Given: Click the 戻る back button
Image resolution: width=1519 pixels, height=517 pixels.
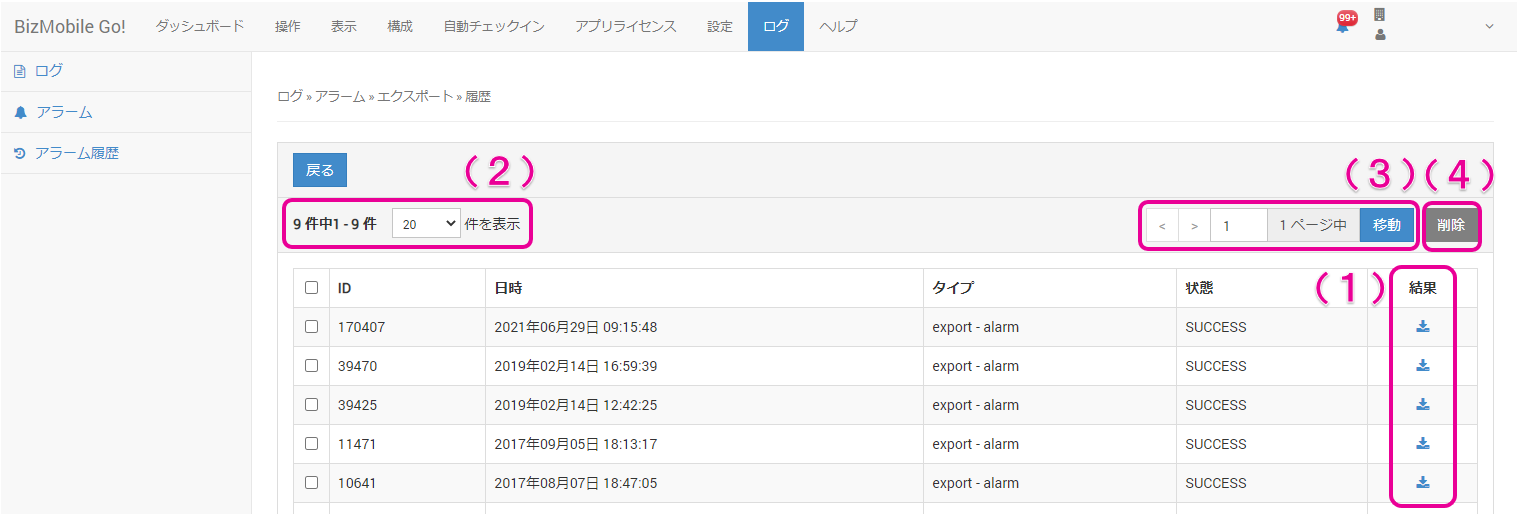Looking at the screenshot, I should (320, 171).
